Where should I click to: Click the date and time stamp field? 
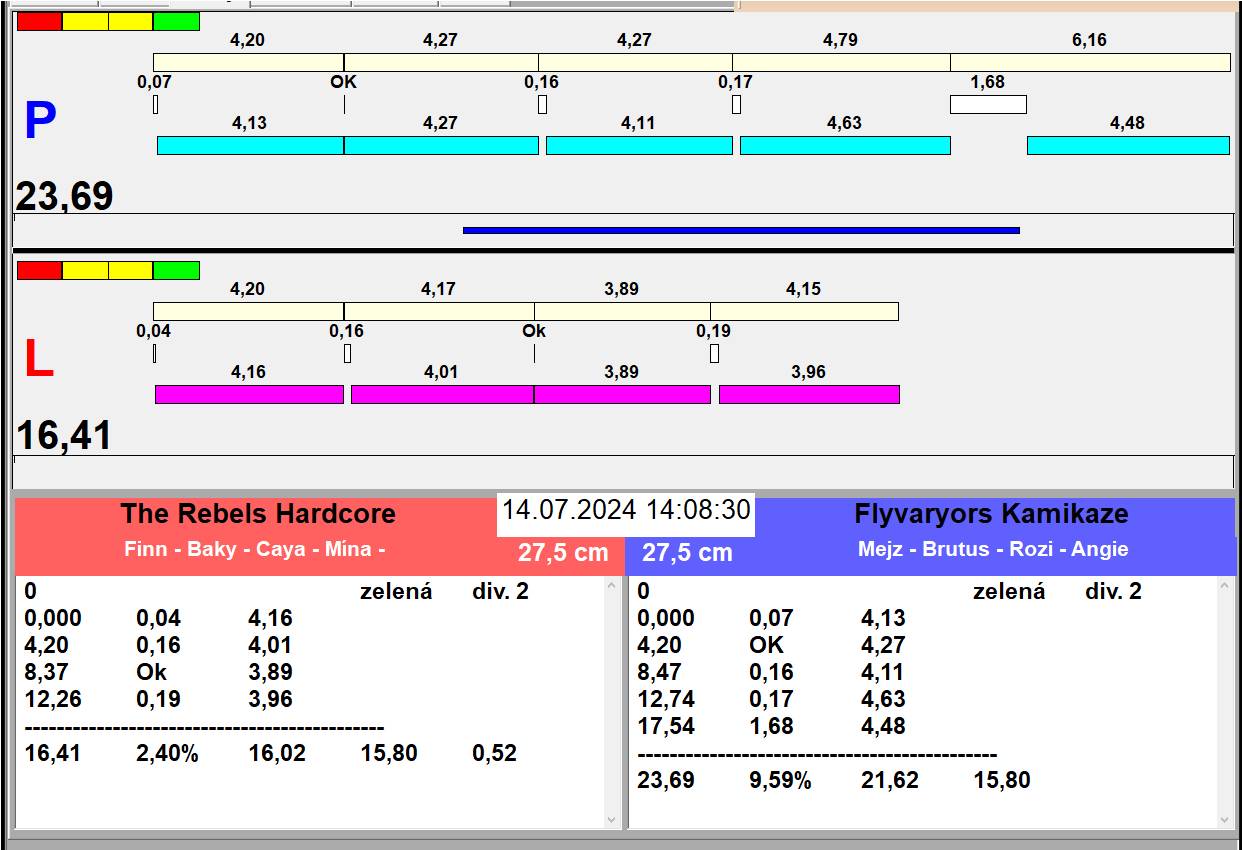pyautogui.click(x=626, y=510)
